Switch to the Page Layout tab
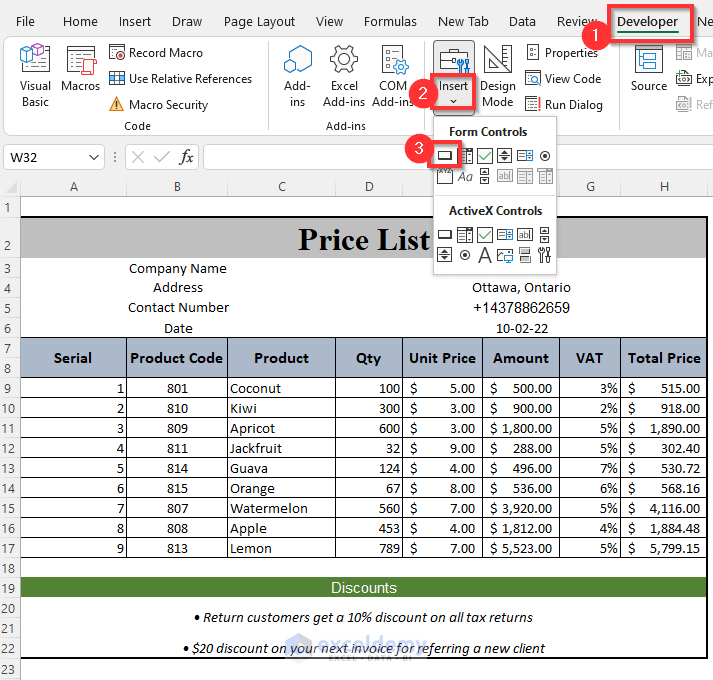713x680 pixels. 259,21
